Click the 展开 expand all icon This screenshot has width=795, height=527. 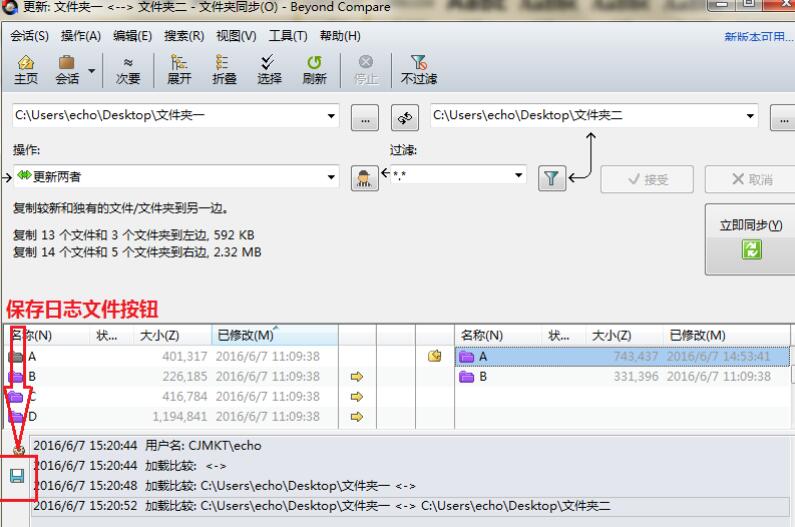click(179, 69)
